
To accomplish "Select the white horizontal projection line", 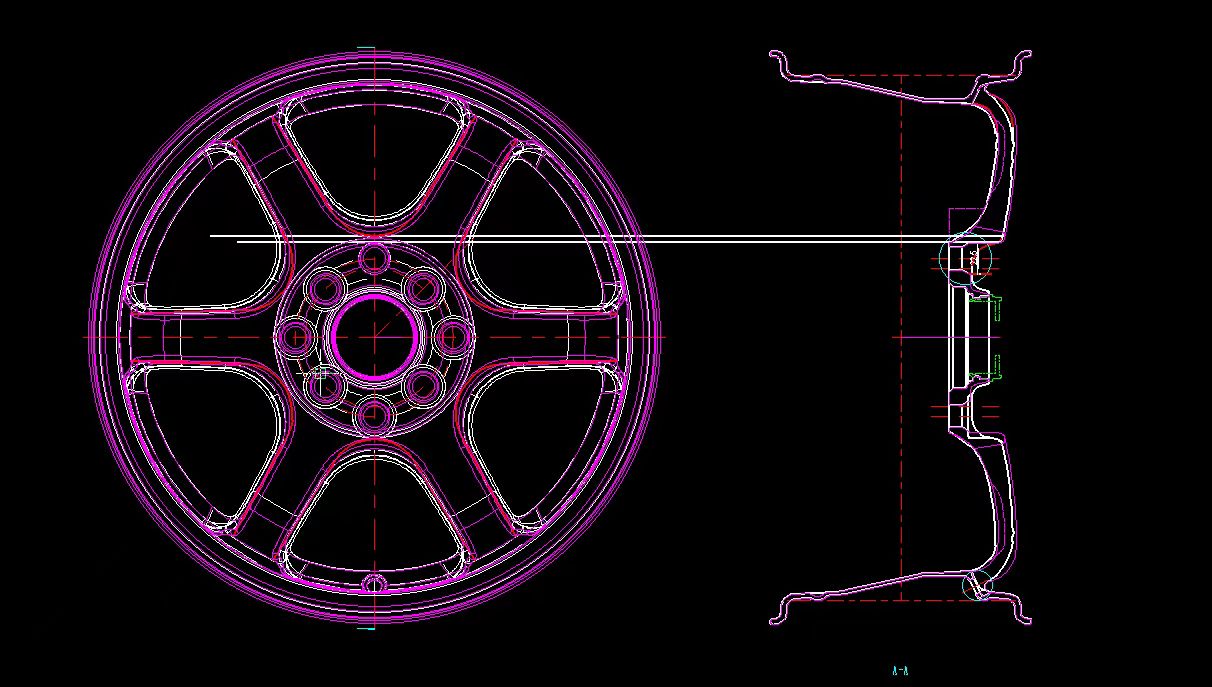I will 600,238.
